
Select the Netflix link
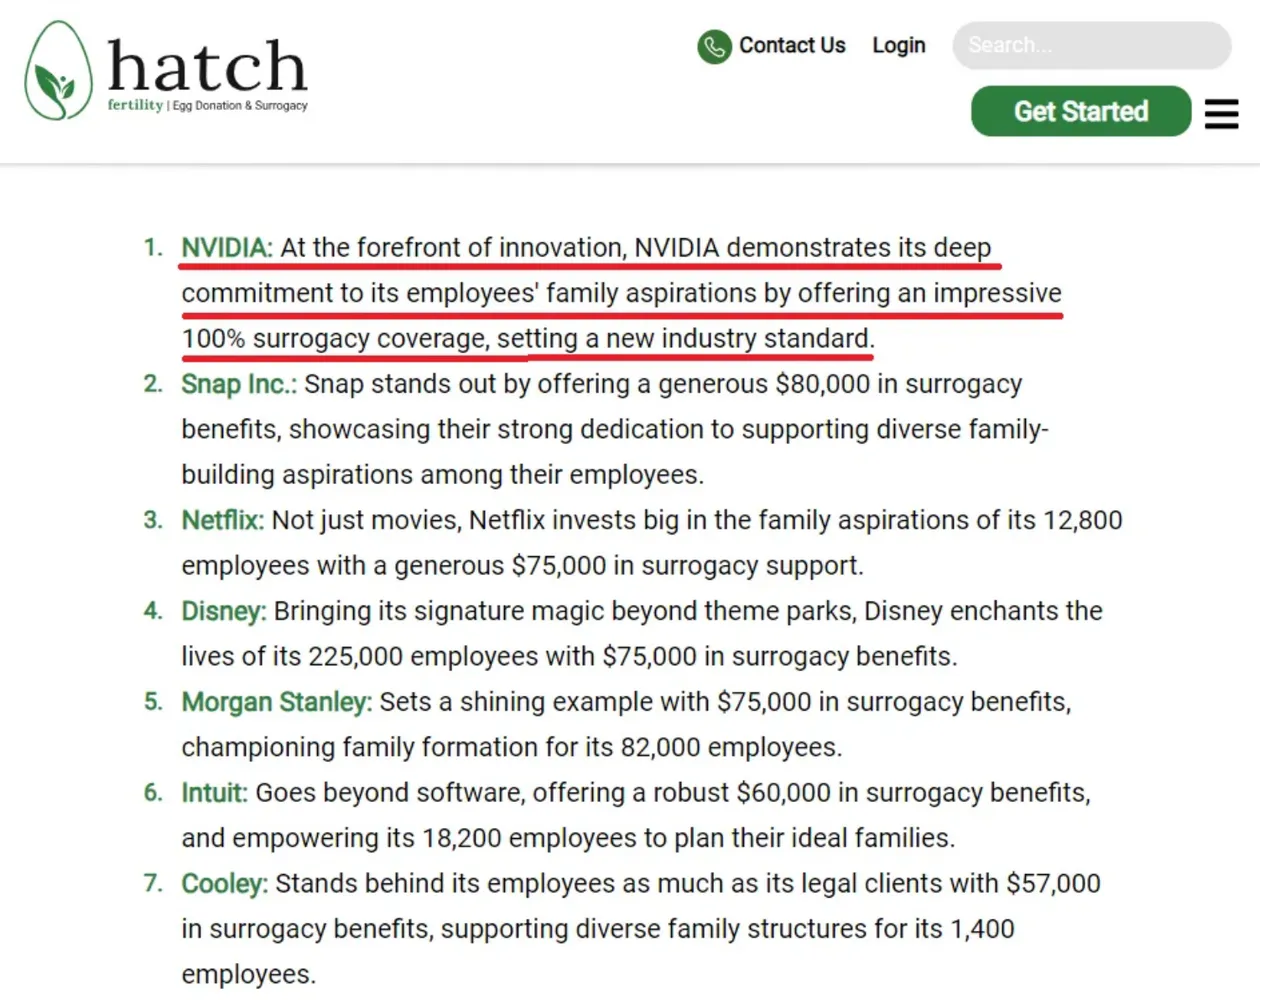(x=222, y=521)
